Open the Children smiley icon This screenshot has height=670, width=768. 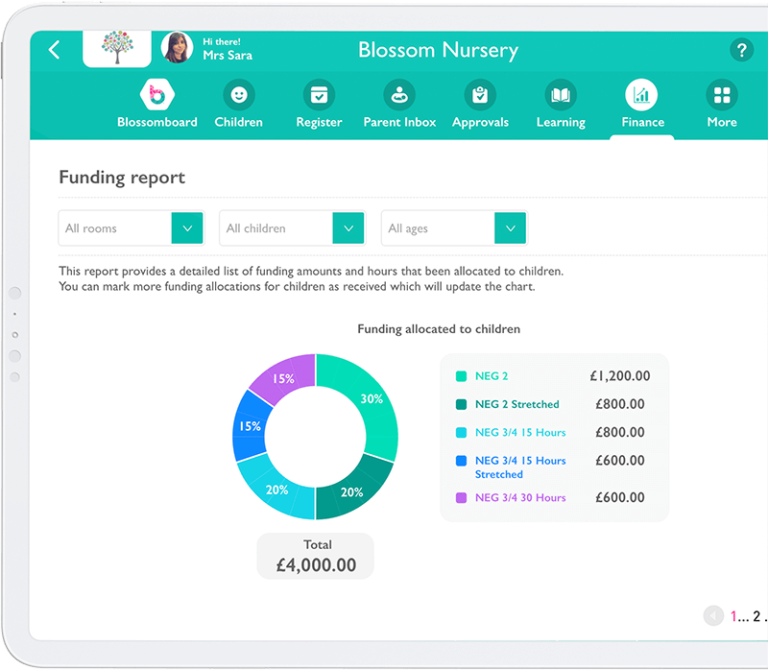pyautogui.click(x=238, y=96)
